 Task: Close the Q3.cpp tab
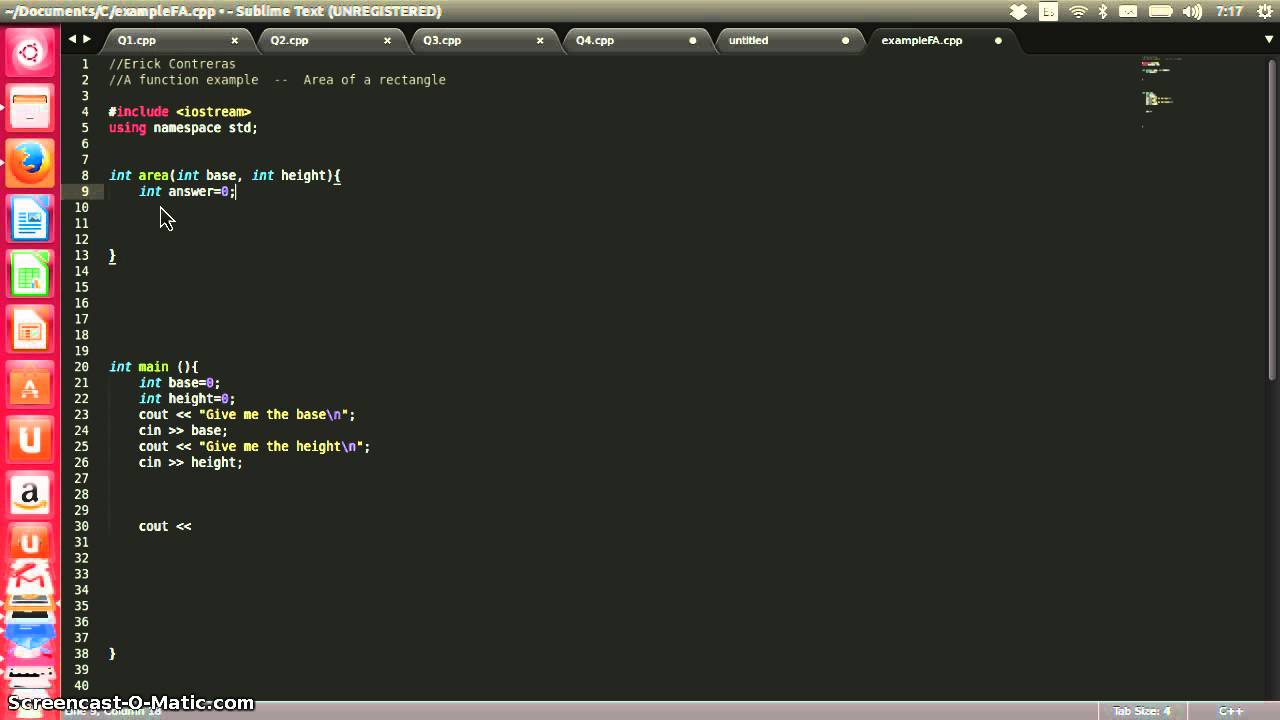(x=541, y=41)
